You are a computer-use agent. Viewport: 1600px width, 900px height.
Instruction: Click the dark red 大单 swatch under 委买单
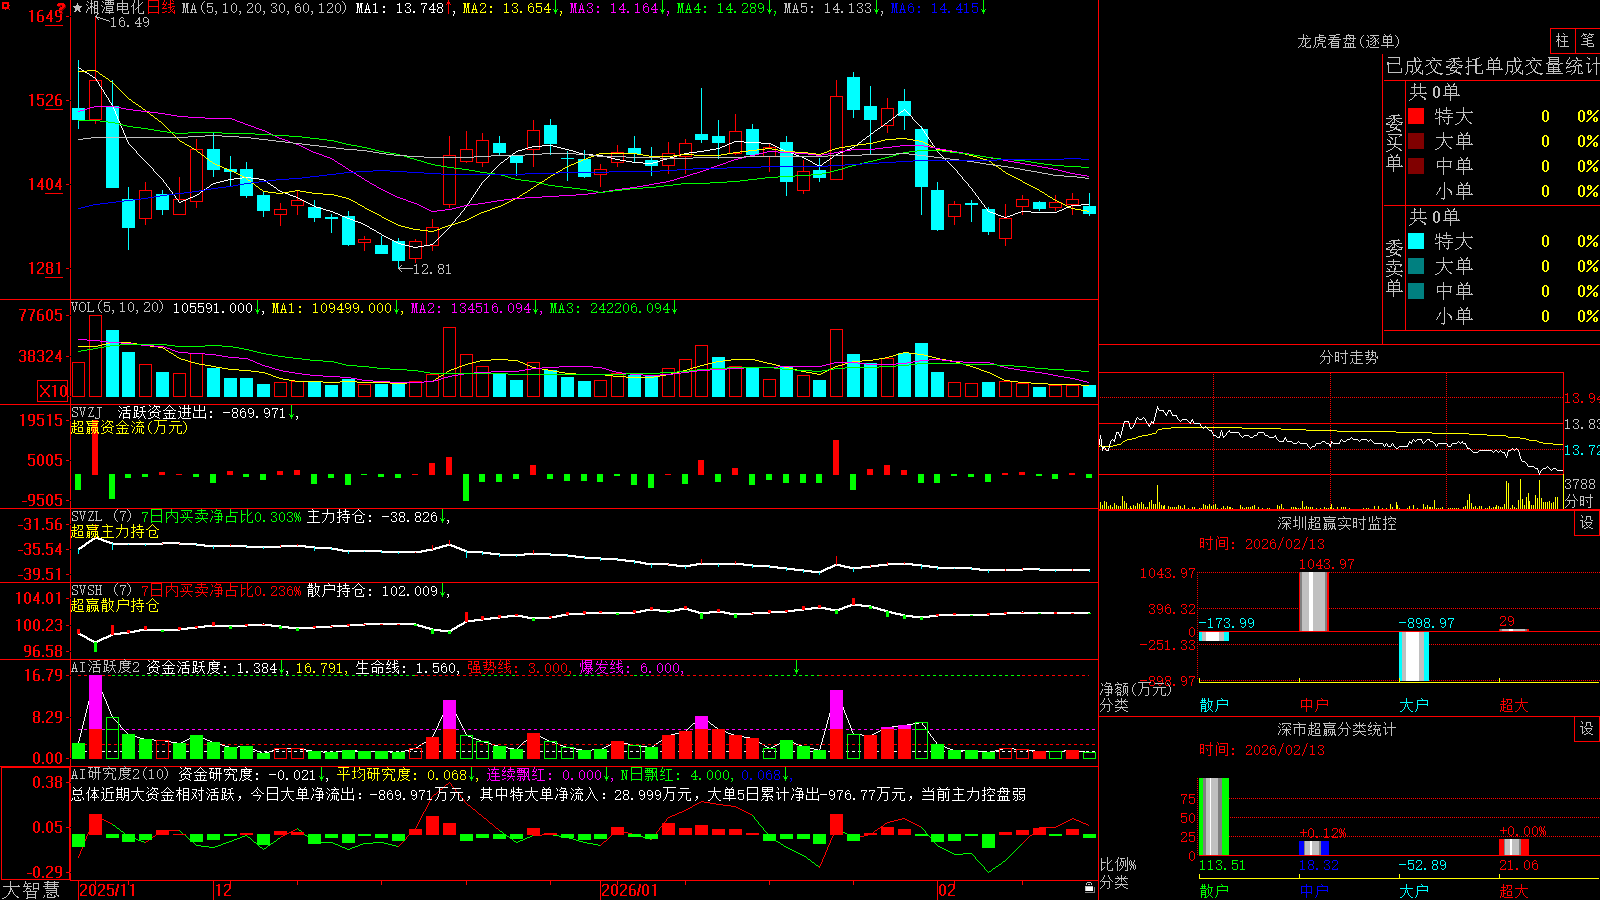pos(1416,141)
